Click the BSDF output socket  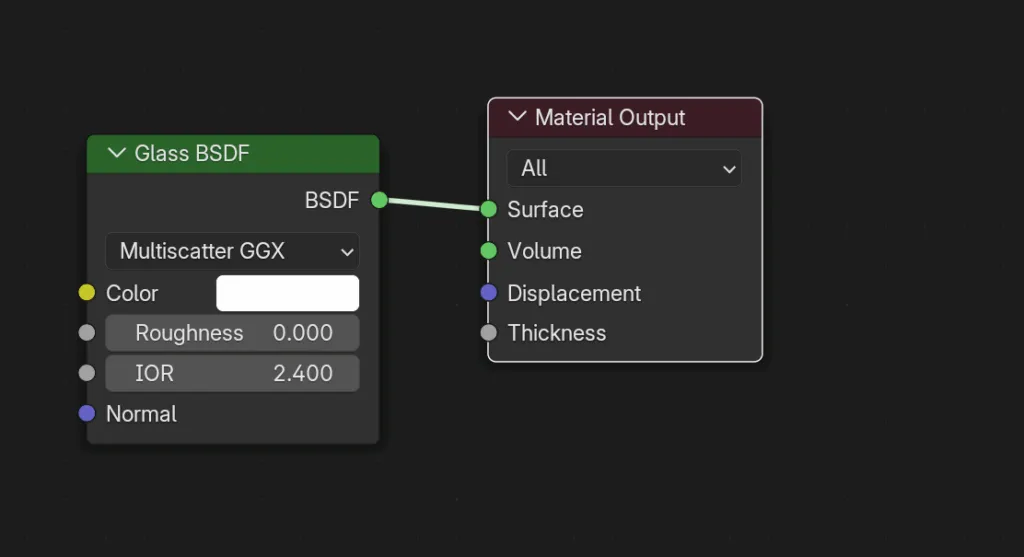(379, 200)
